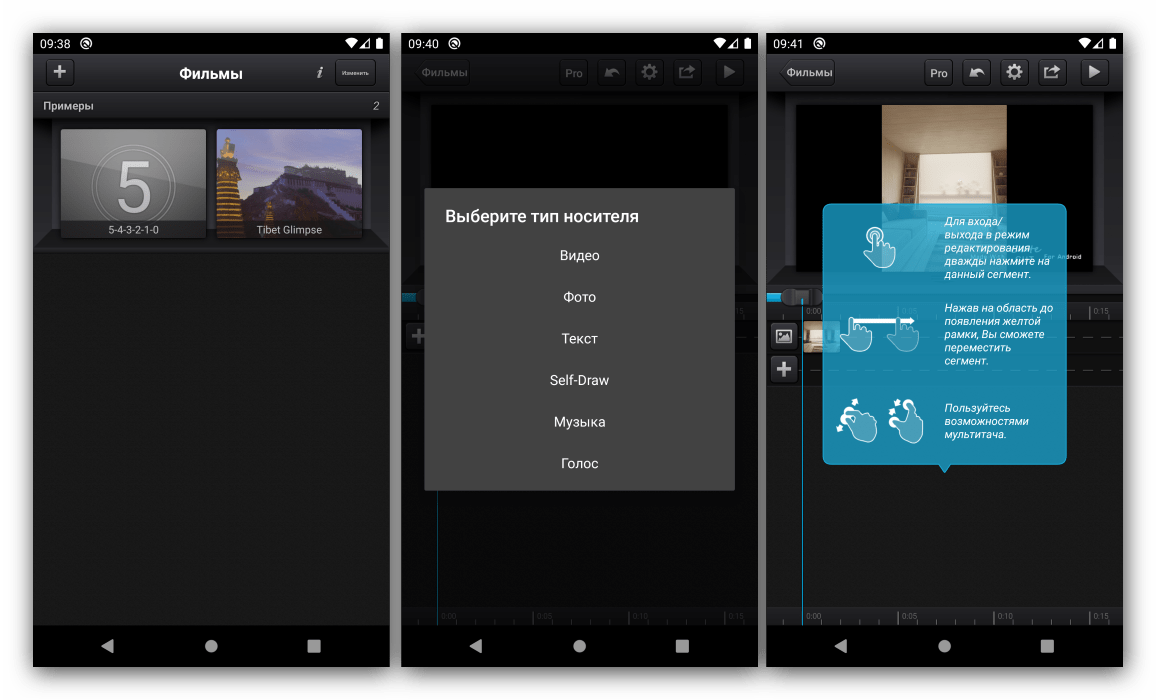Choose Голос to record voice
This screenshot has height=700, width=1156.
(579, 464)
